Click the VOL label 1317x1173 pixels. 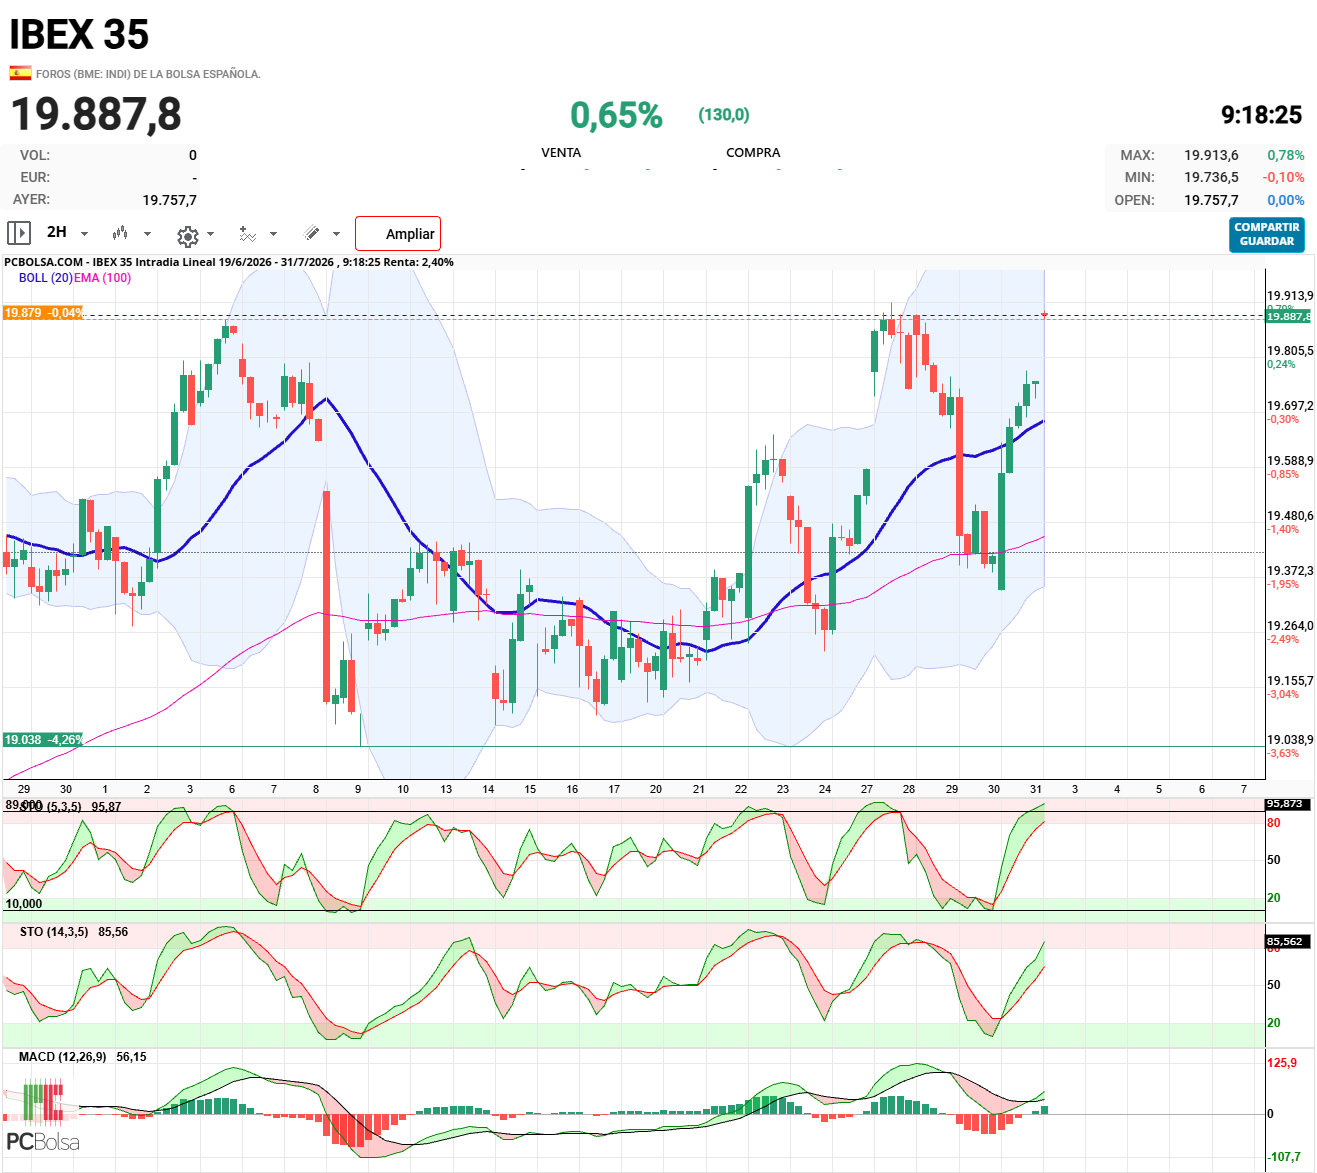(35, 155)
